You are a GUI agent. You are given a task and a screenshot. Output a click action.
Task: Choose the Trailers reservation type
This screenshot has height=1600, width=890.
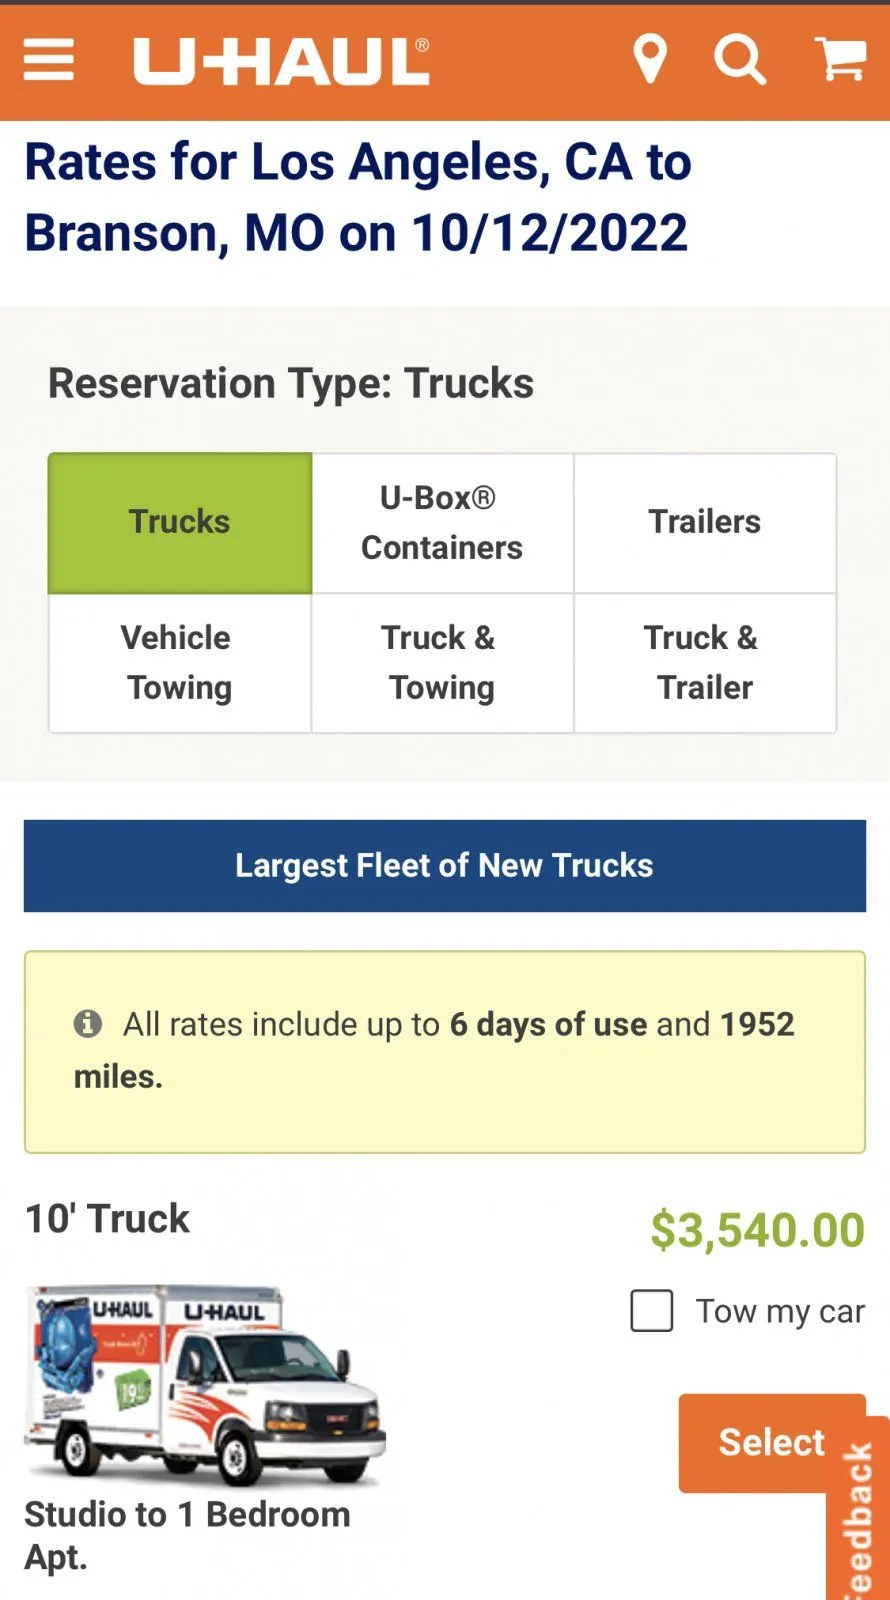click(704, 522)
